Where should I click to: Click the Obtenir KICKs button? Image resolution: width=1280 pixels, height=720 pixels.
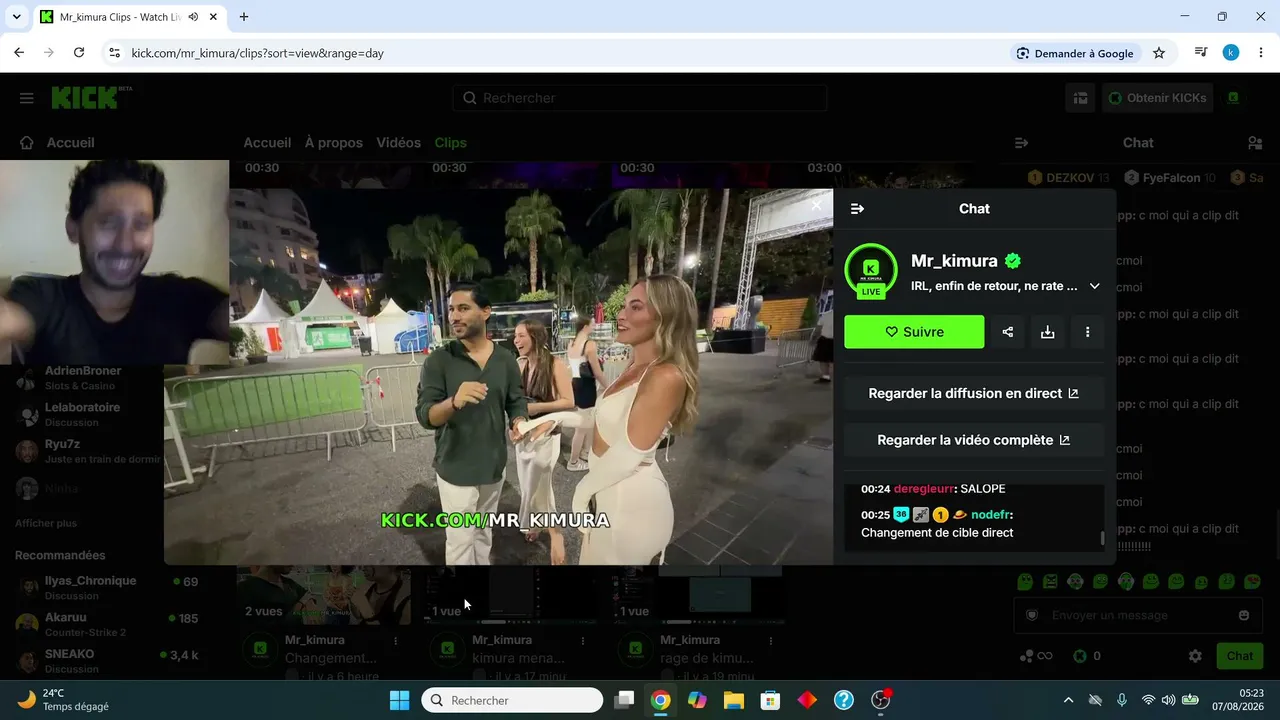(1158, 98)
